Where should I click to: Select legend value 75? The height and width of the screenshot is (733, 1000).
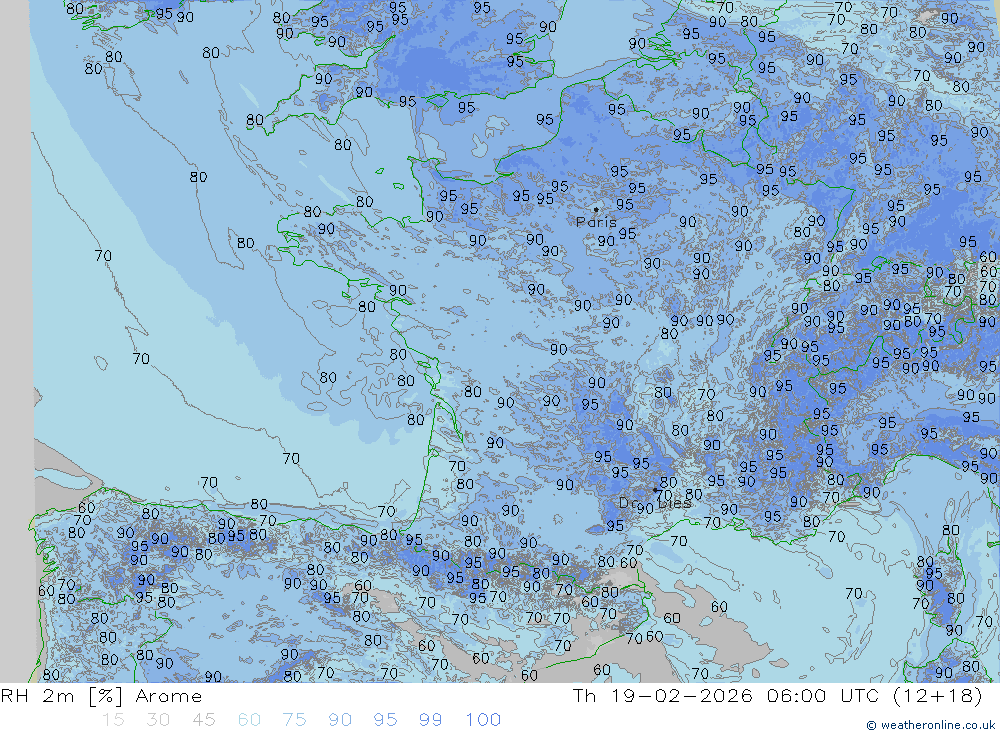[x=294, y=720]
